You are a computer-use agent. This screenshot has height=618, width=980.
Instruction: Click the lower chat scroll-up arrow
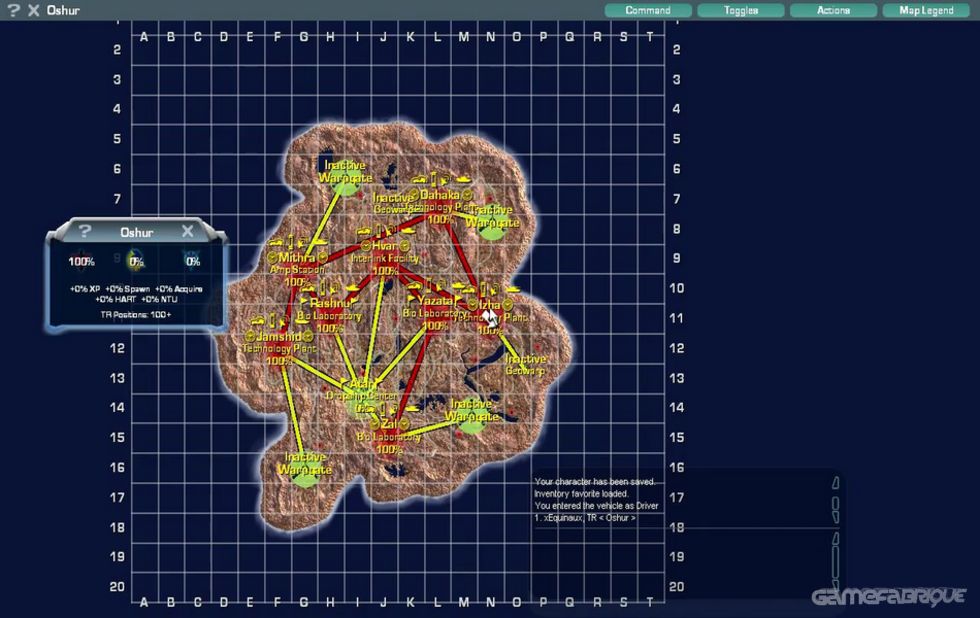pyautogui.click(x=836, y=539)
